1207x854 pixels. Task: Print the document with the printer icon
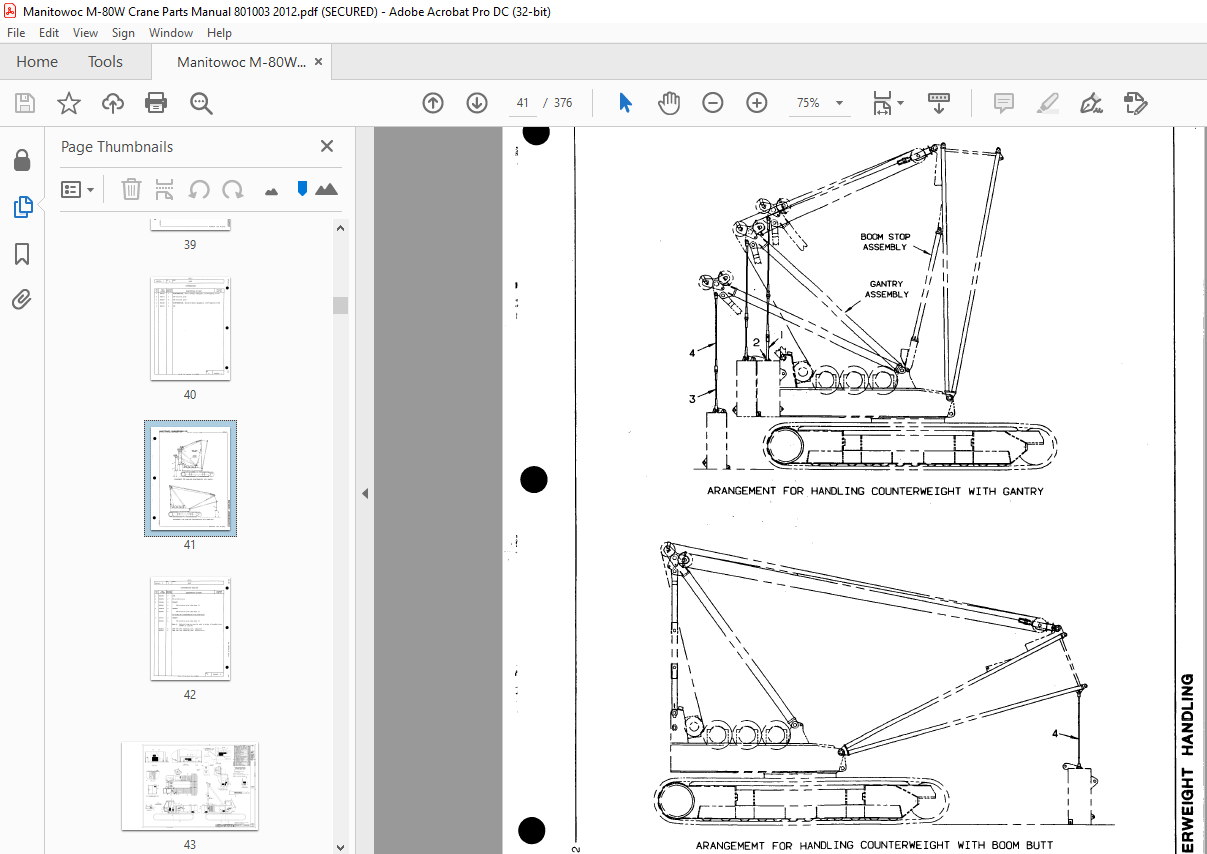click(156, 103)
